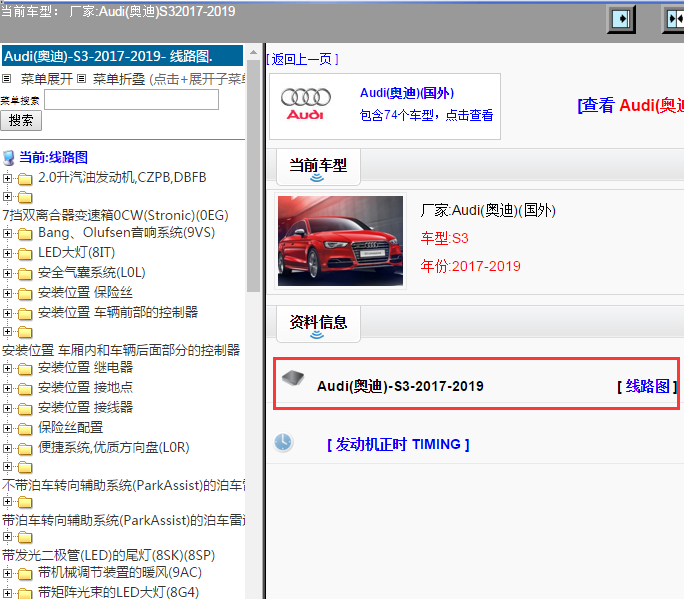Click the single-arrow panel button in header
Screen dimensions: 684x599
click(621, 20)
